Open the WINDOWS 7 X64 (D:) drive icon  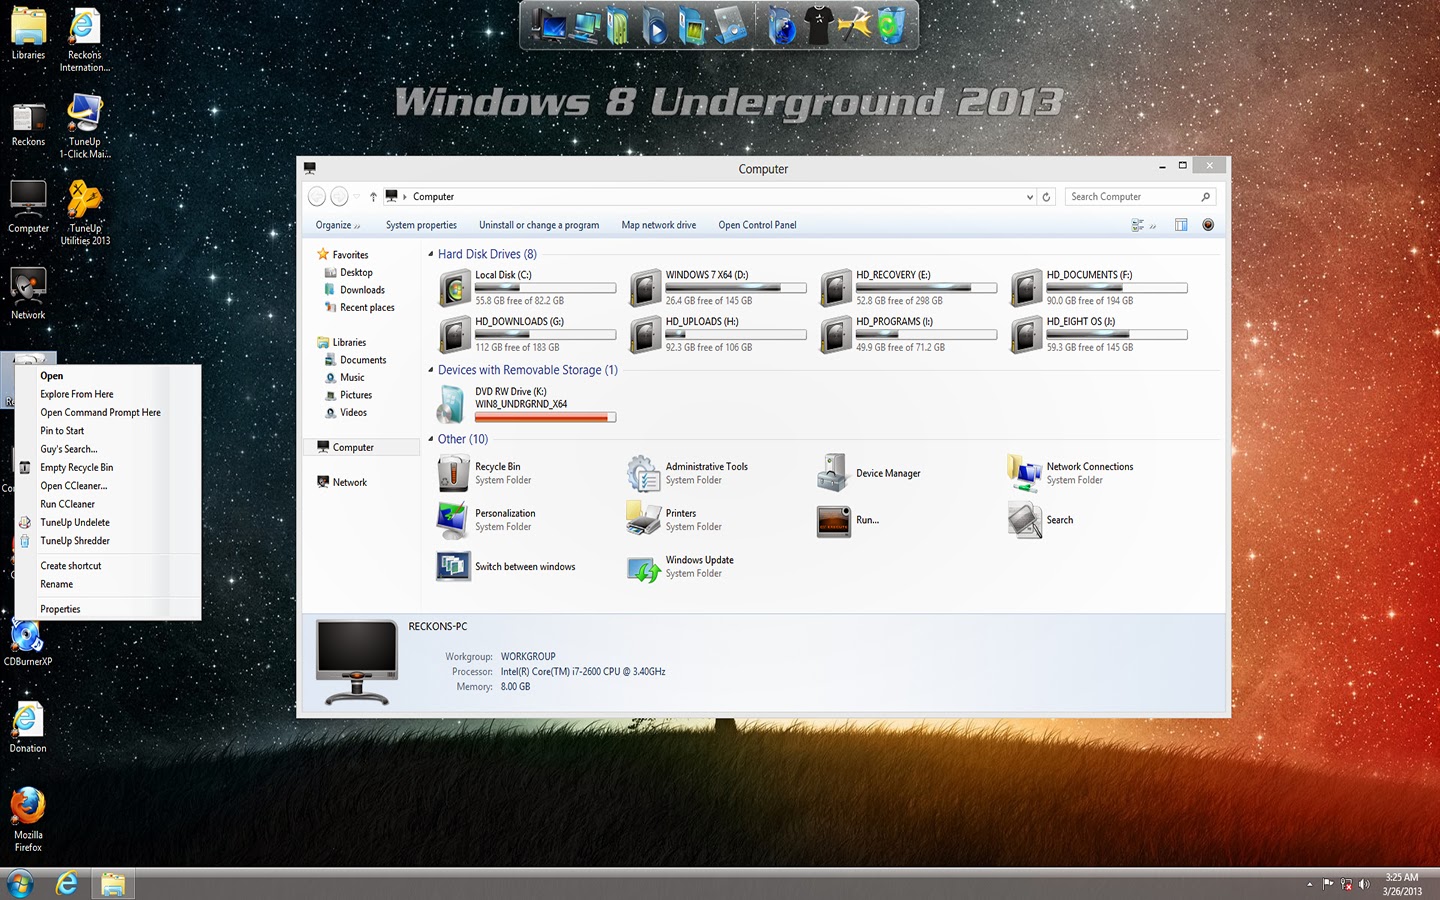coord(645,288)
